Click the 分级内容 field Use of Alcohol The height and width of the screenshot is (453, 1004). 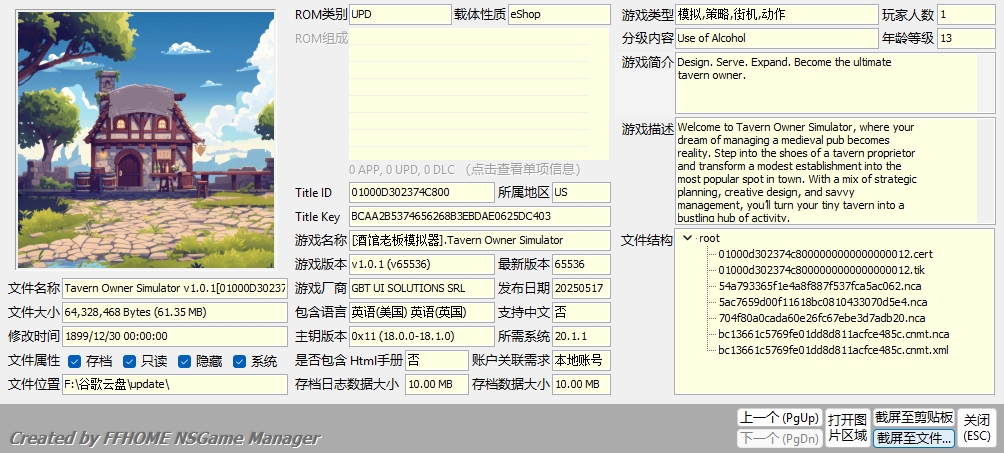pyautogui.click(x=777, y=38)
